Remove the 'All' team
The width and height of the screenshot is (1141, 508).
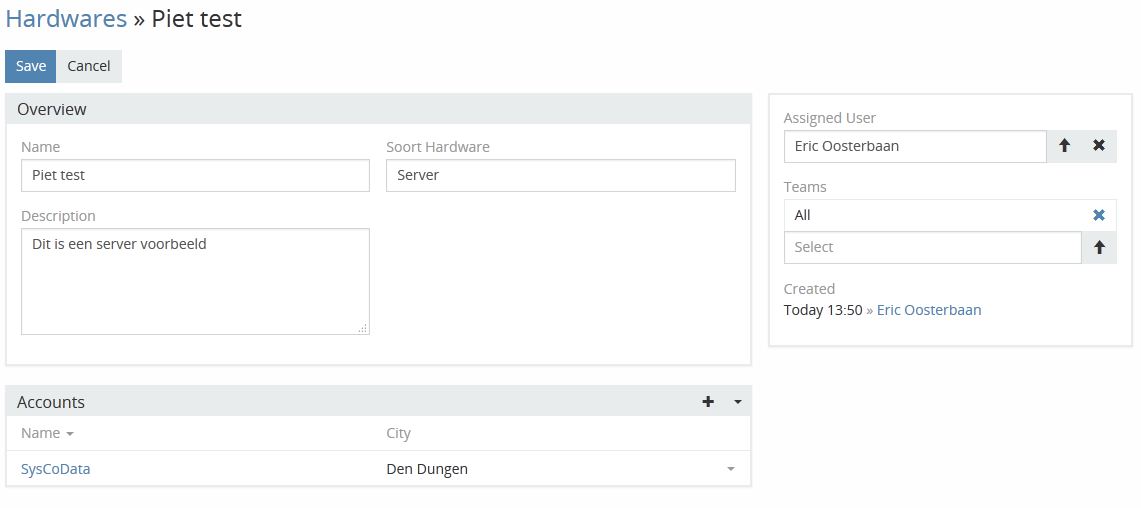pos(1099,215)
